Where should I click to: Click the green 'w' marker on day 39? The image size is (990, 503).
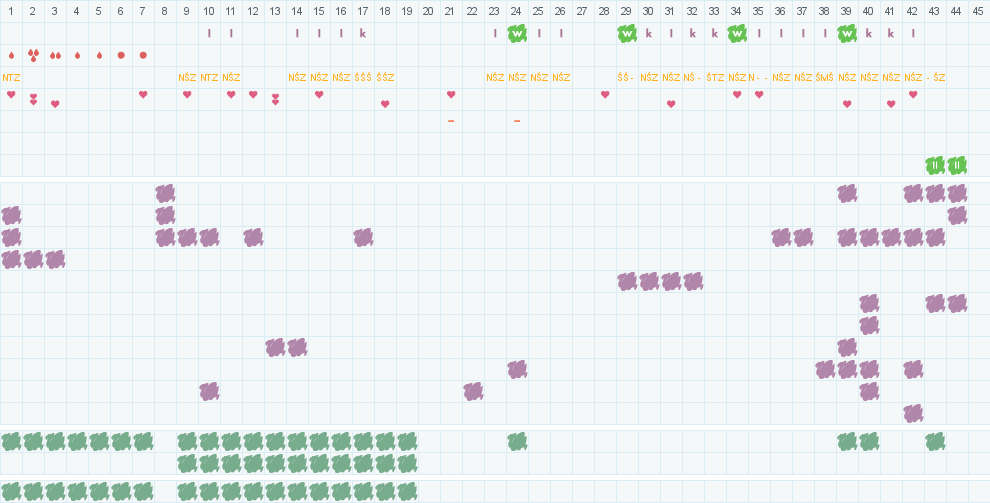point(847,33)
